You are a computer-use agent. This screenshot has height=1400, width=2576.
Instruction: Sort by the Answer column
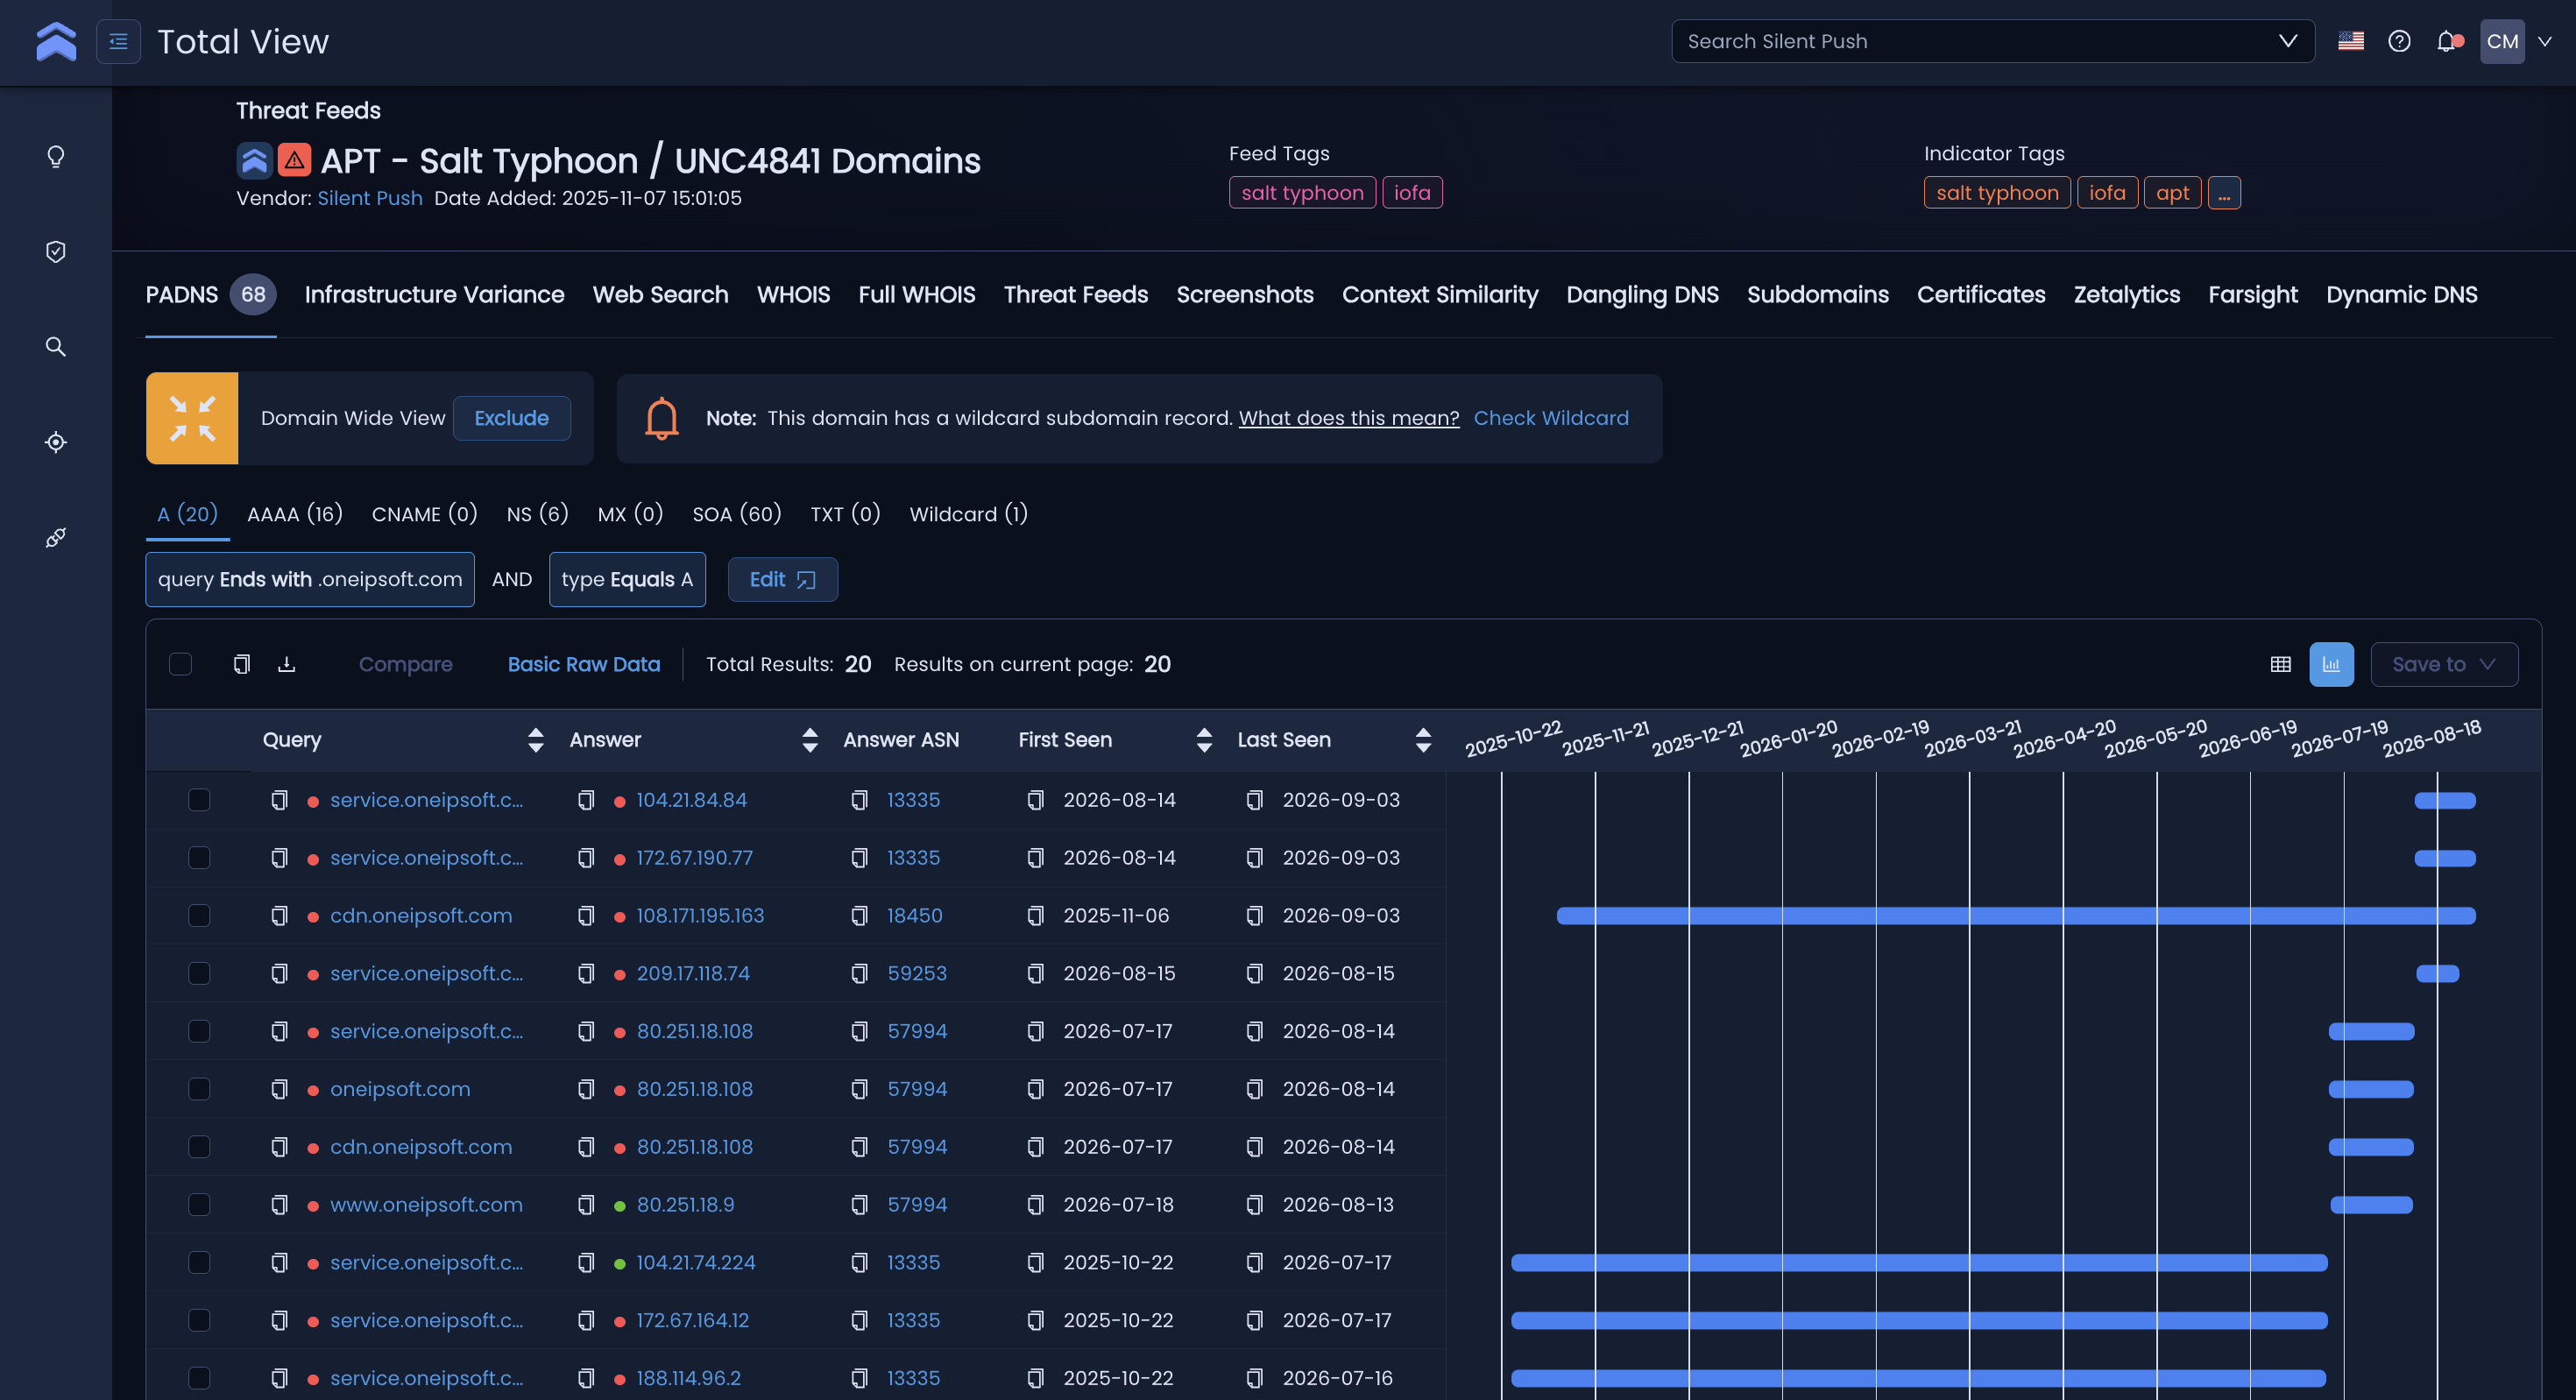pos(810,740)
